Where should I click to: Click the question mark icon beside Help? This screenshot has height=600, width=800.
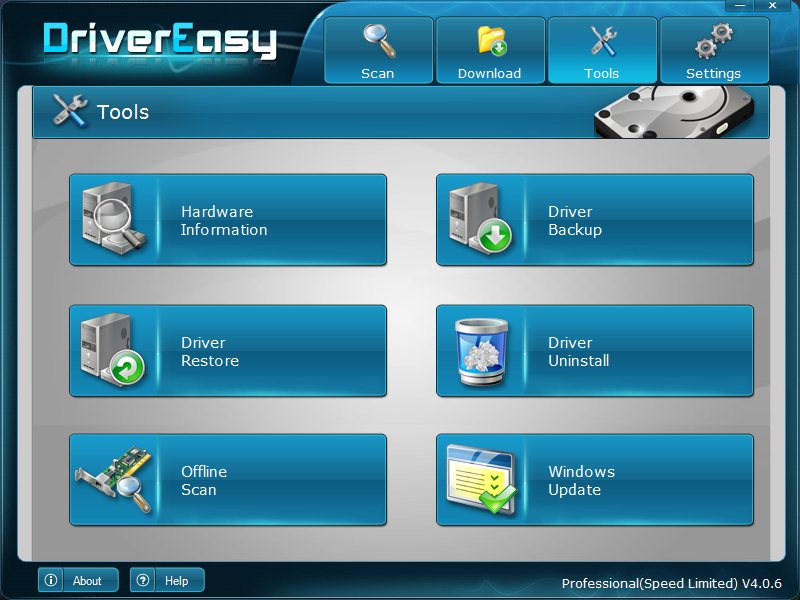142,580
